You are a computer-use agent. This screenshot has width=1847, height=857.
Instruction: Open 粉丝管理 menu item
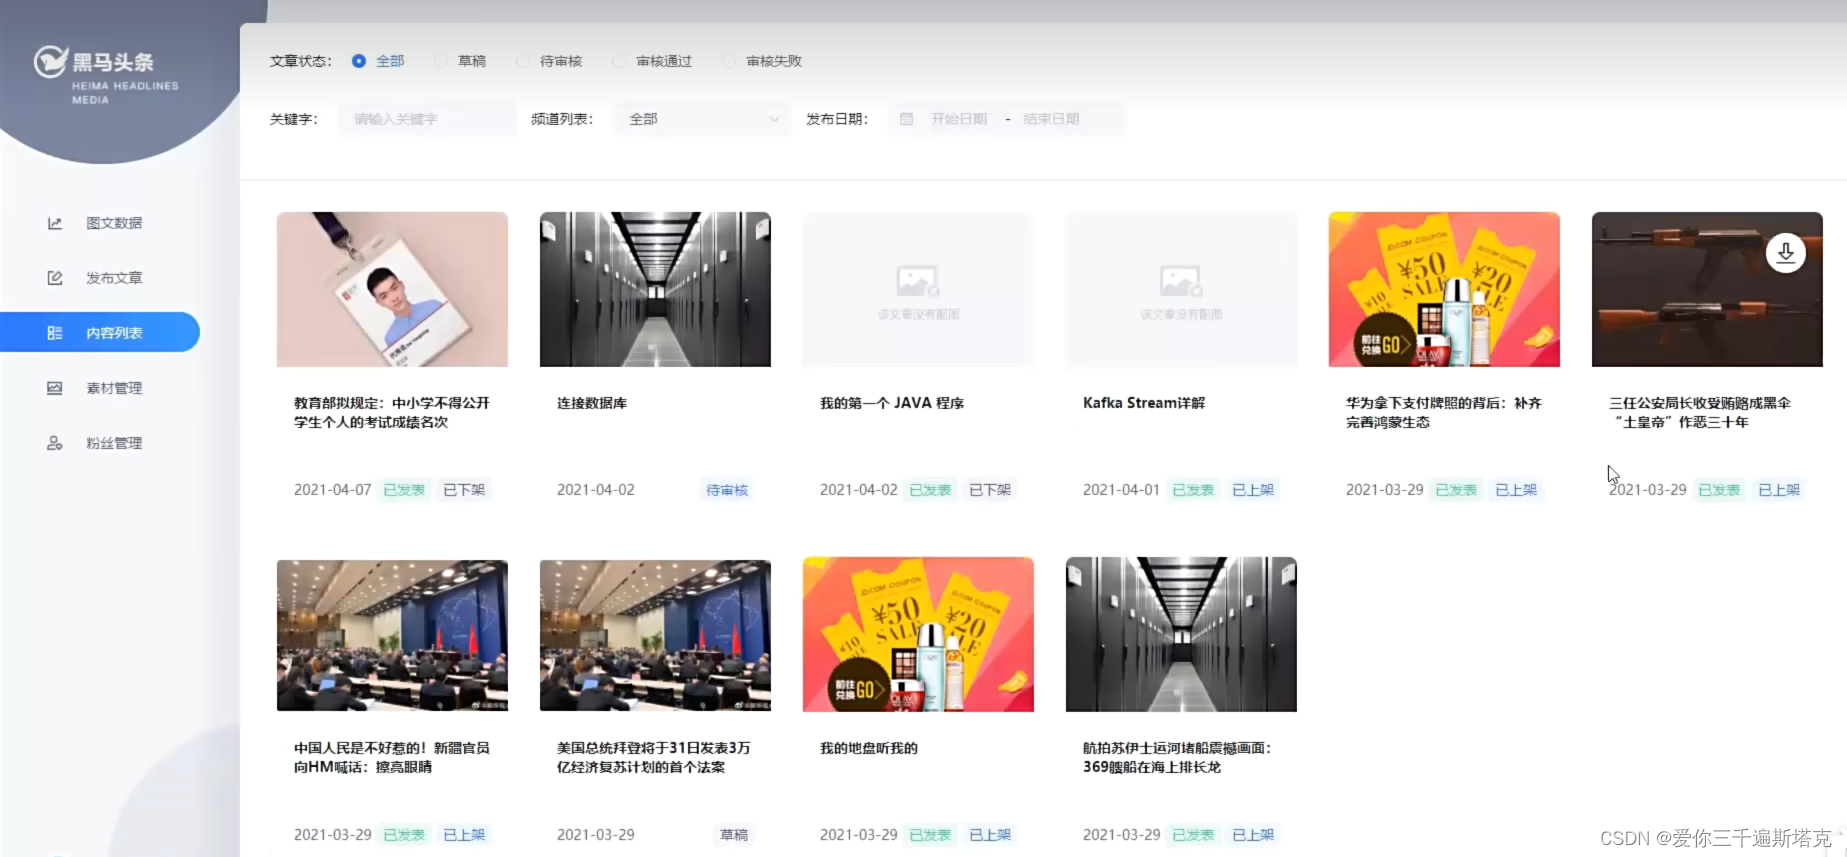100,443
